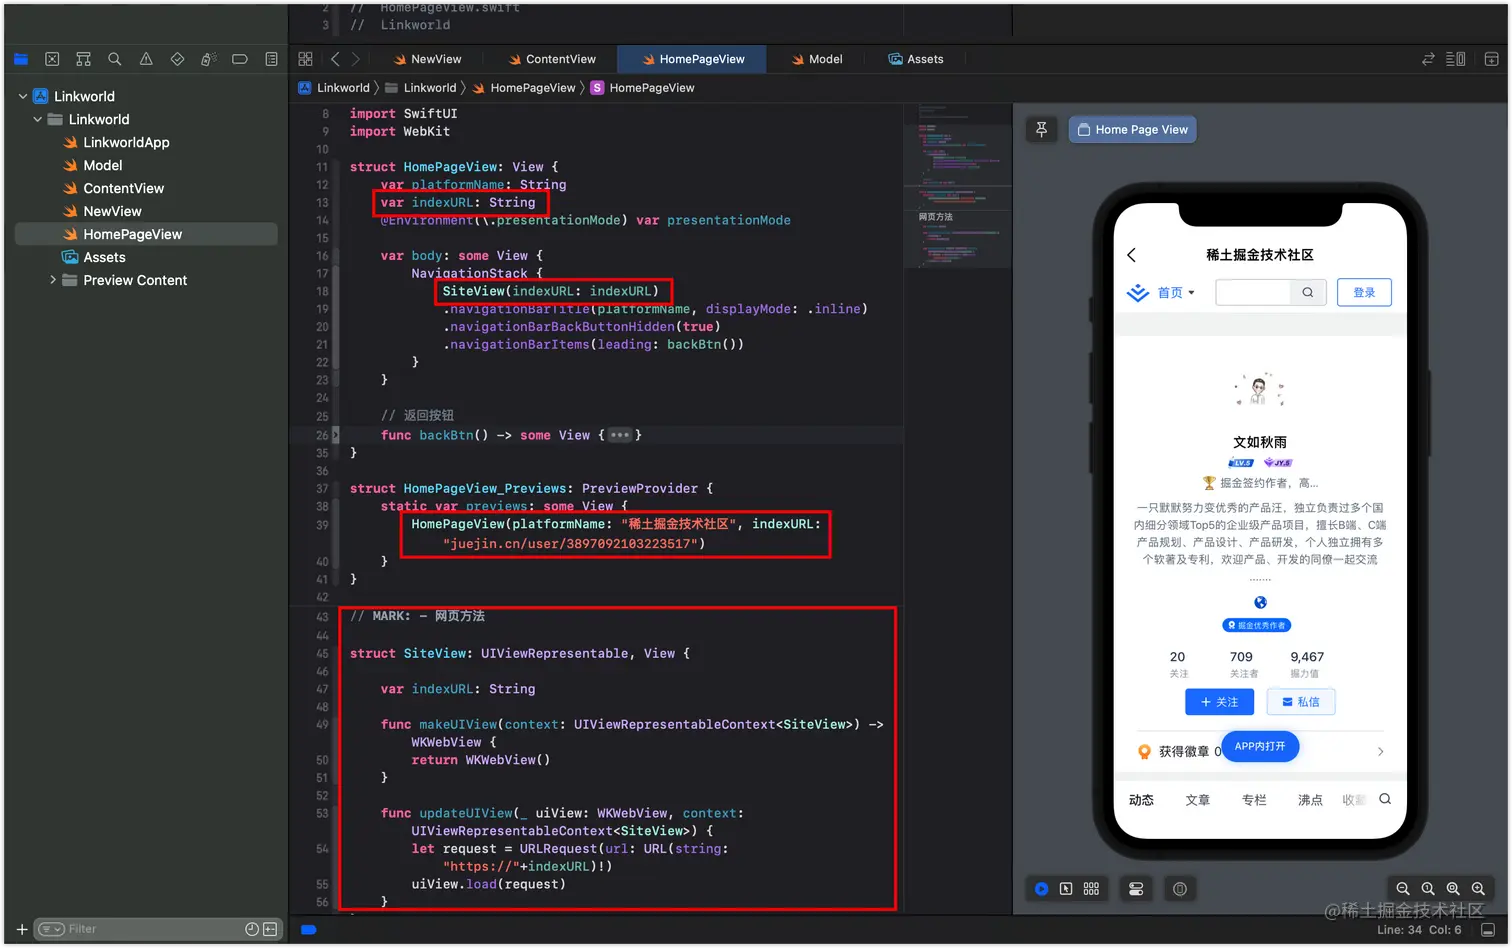The height and width of the screenshot is (948, 1512).
Task: Expand the folded backBtn function code
Action: (x=336, y=435)
